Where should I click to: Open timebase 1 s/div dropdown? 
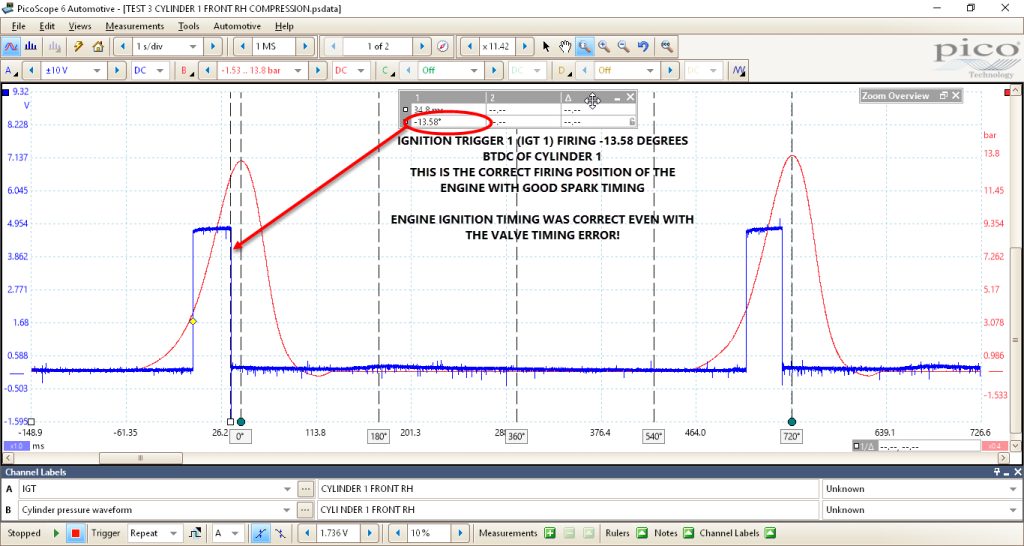click(x=193, y=46)
